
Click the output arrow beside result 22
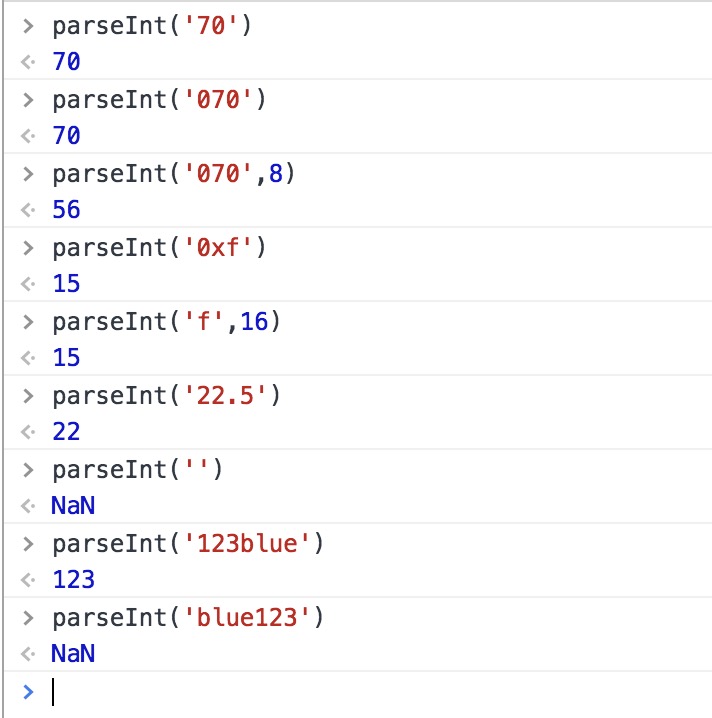pos(28,433)
